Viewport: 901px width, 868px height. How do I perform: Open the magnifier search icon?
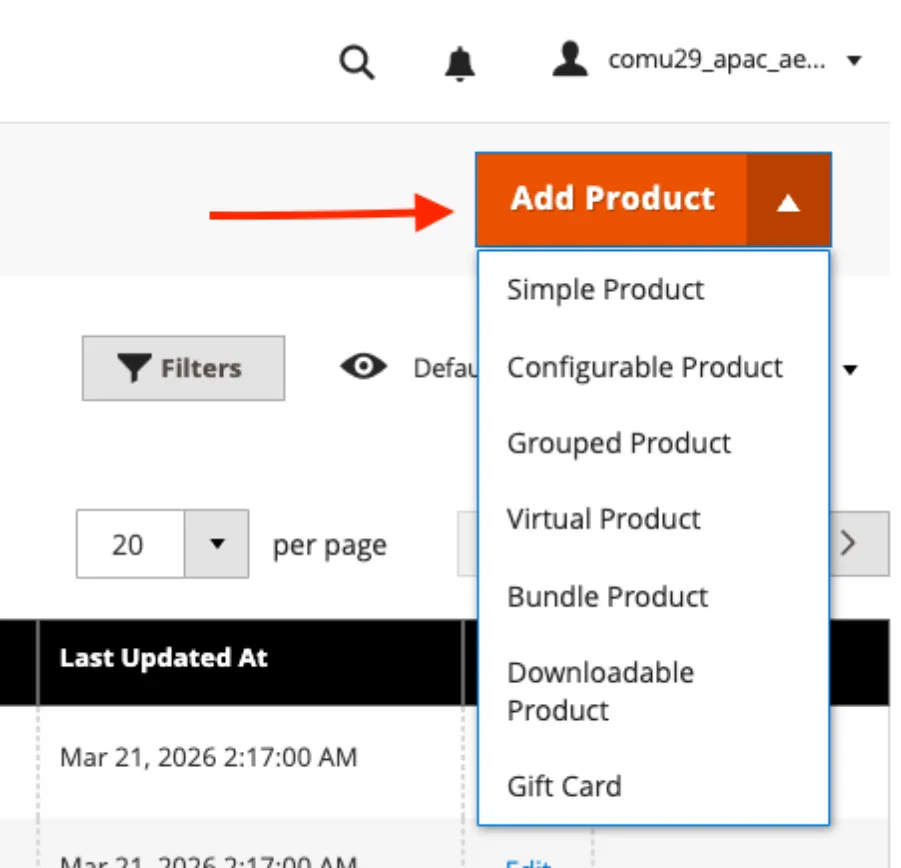357,62
